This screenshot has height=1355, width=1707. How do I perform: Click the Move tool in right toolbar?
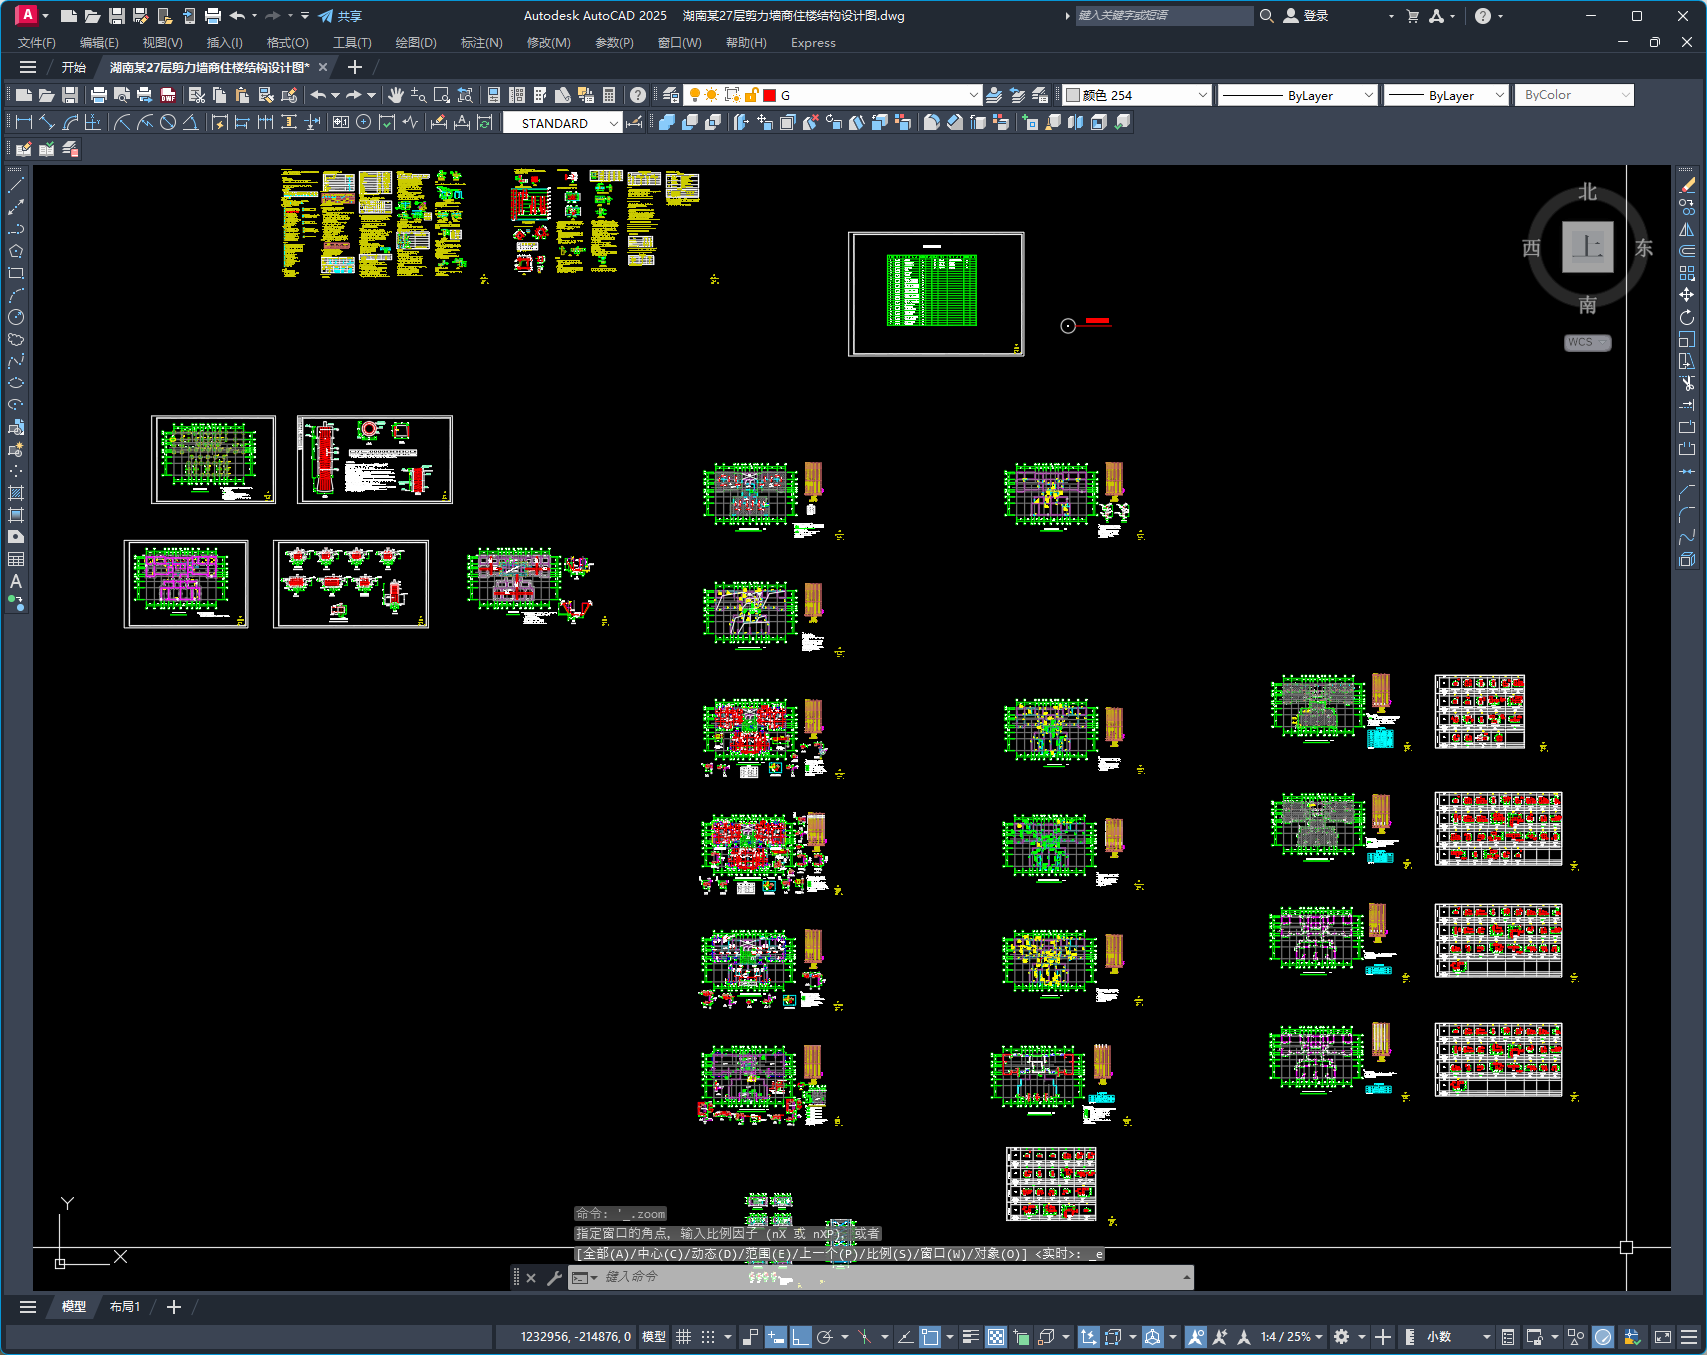point(1687,295)
